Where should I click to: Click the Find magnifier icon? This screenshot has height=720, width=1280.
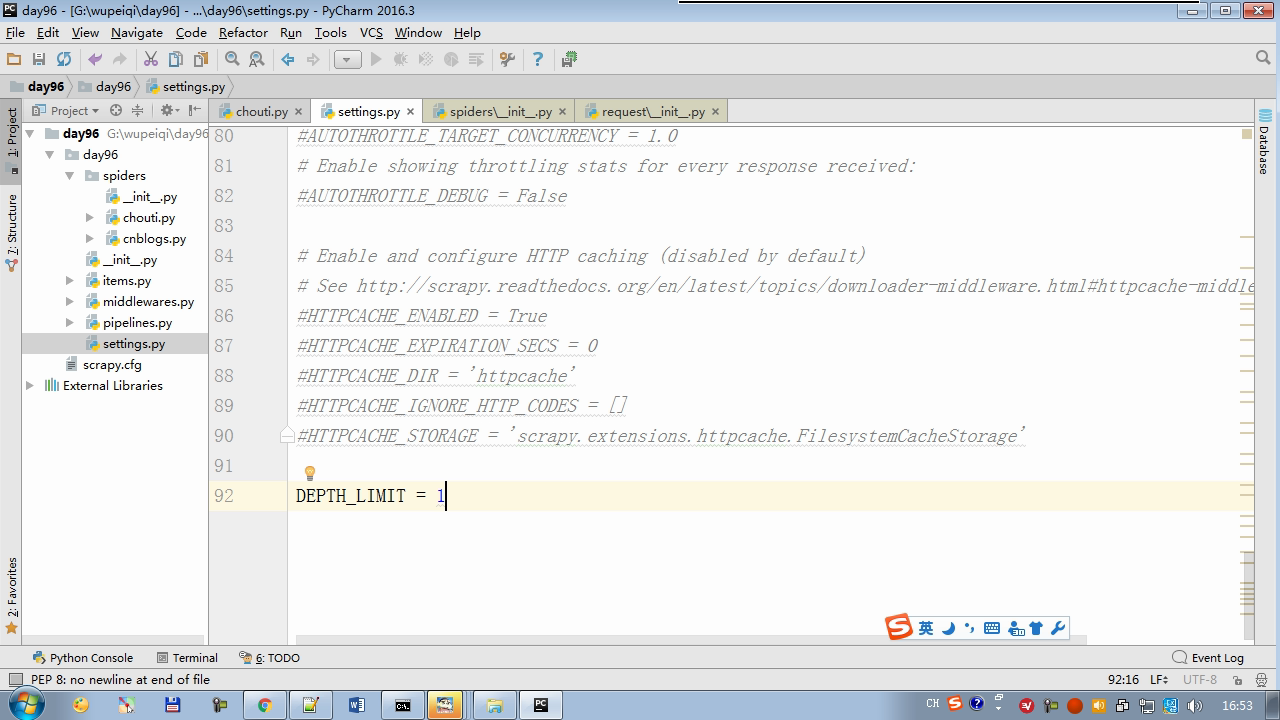click(x=232, y=59)
